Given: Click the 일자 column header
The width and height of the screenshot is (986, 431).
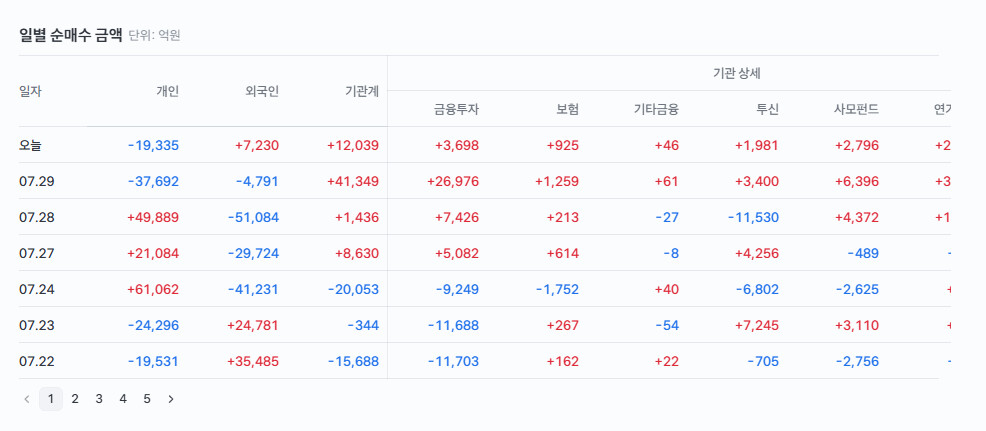Looking at the screenshot, I should tap(30, 91).
